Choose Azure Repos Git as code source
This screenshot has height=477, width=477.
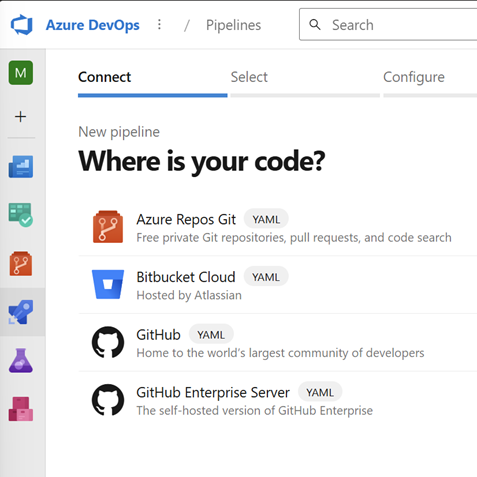click(278, 227)
